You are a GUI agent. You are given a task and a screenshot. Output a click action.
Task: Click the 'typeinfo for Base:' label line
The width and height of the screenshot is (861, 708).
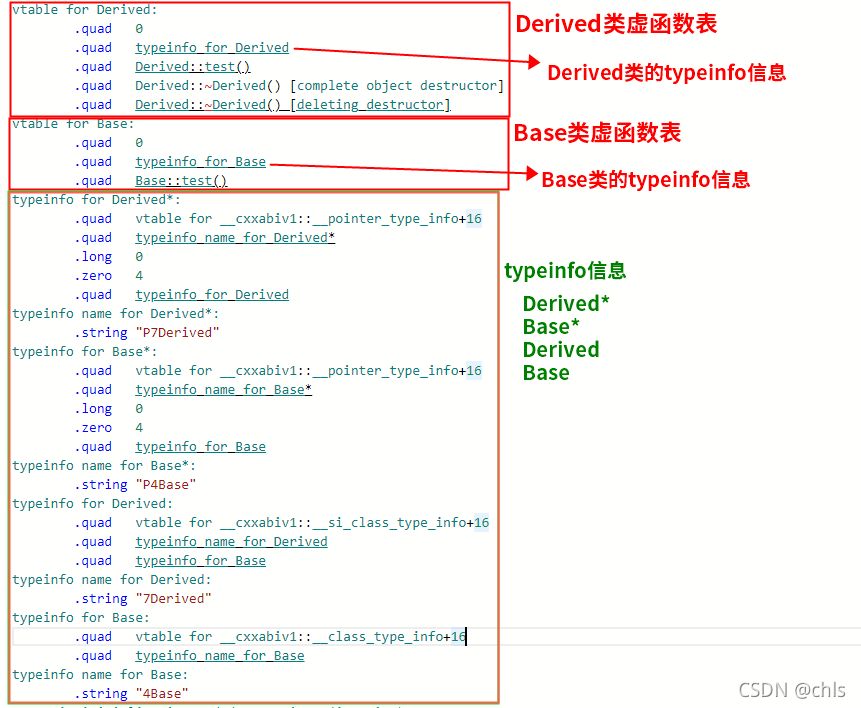pyautogui.click(x=81, y=618)
